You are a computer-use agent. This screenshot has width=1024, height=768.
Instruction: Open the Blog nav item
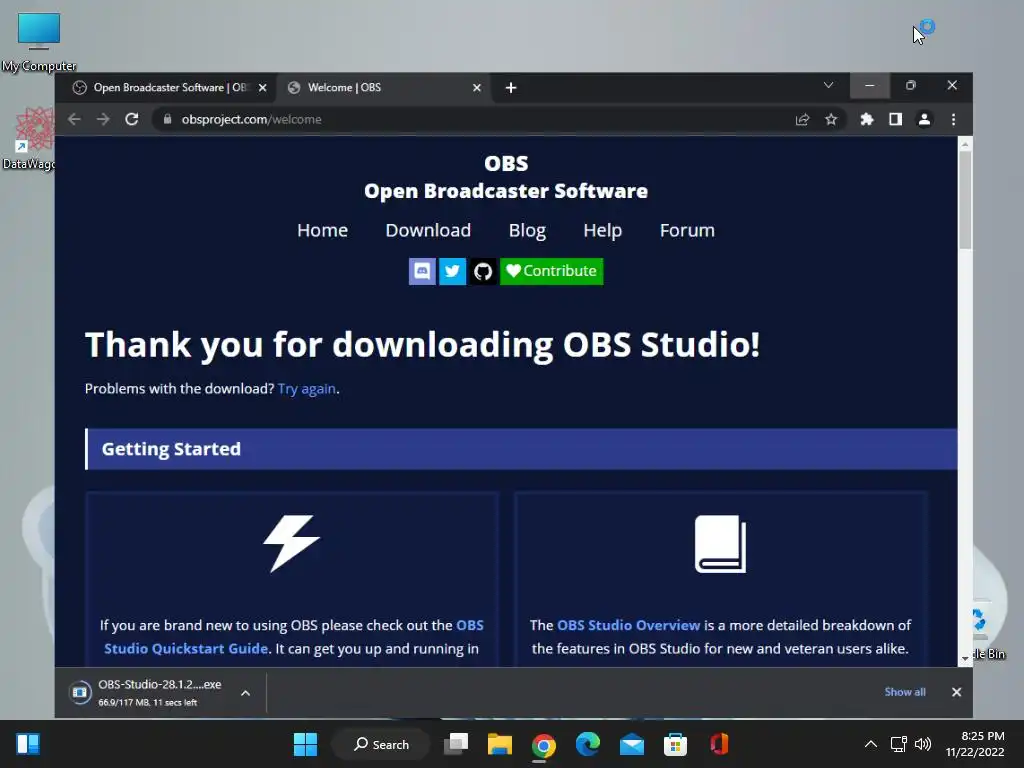click(527, 231)
